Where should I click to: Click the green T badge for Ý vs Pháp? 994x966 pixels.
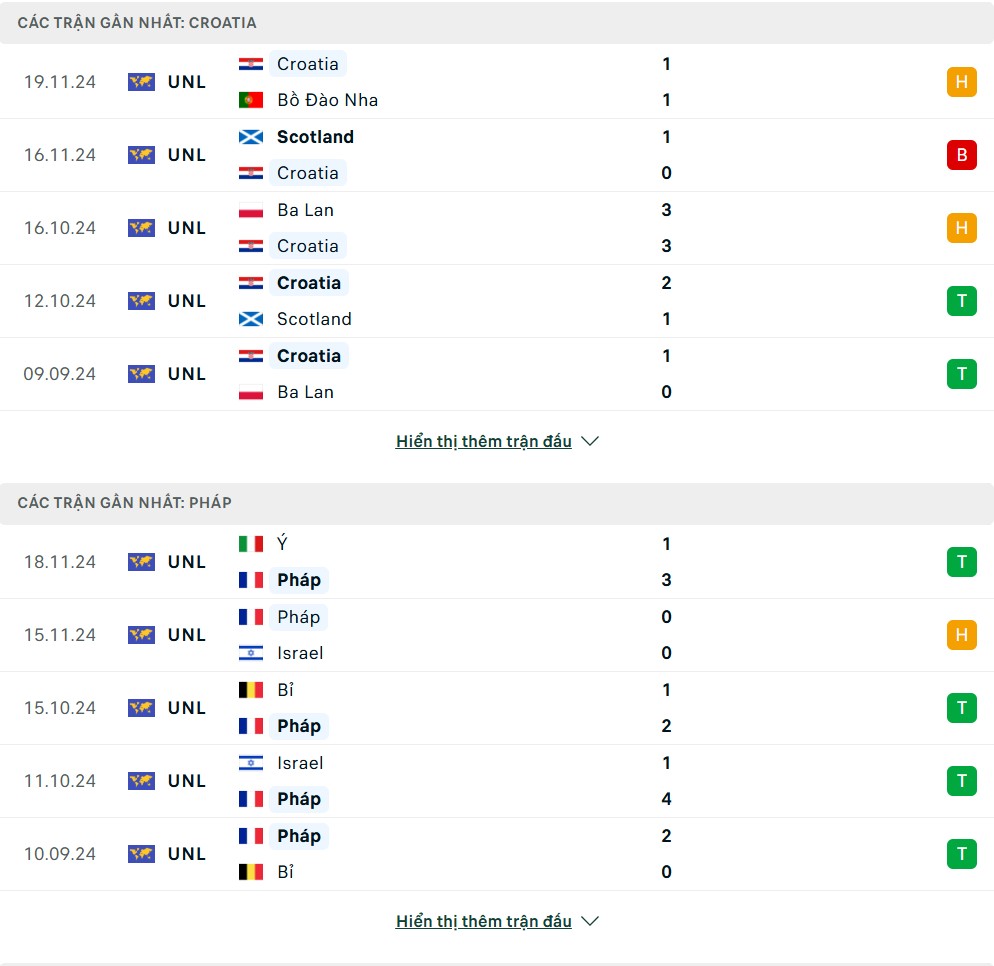(x=962, y=562)
